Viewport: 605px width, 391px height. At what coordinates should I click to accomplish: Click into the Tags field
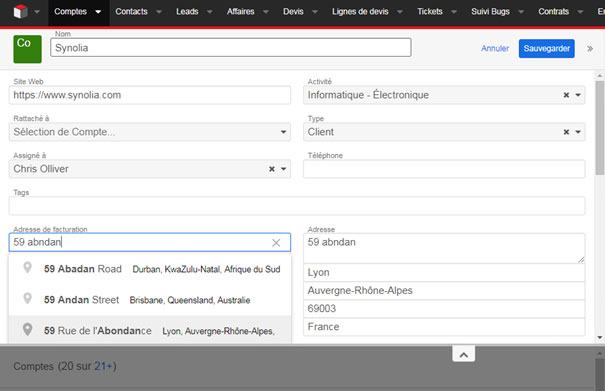tap(297, 206)
